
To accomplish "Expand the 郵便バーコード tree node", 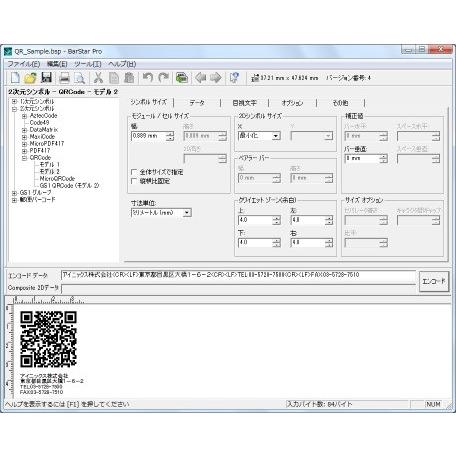I will (x=14, y=200).
